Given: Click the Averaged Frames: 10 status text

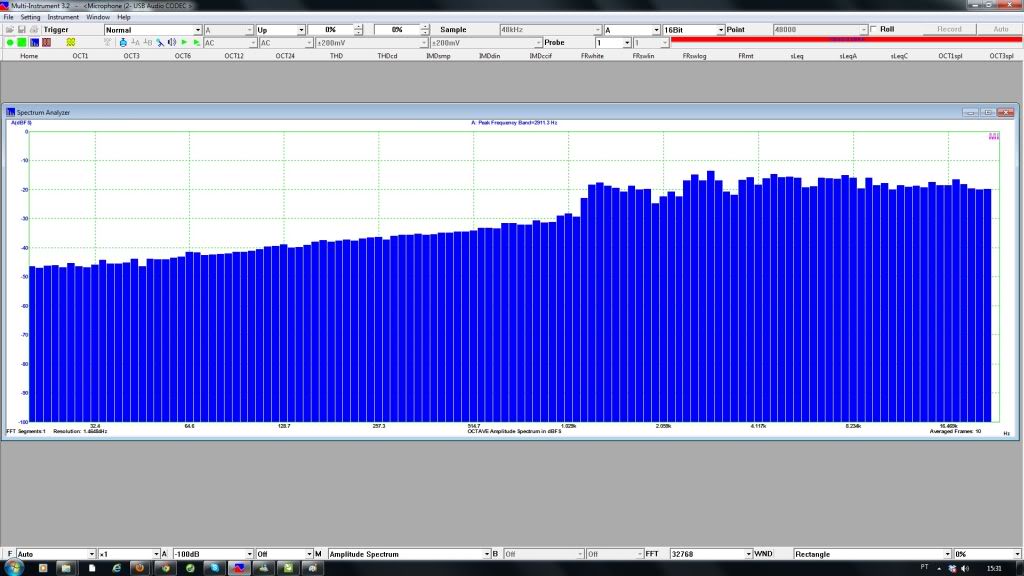Looking at the screenshot, I should click(x=955, y=432).
